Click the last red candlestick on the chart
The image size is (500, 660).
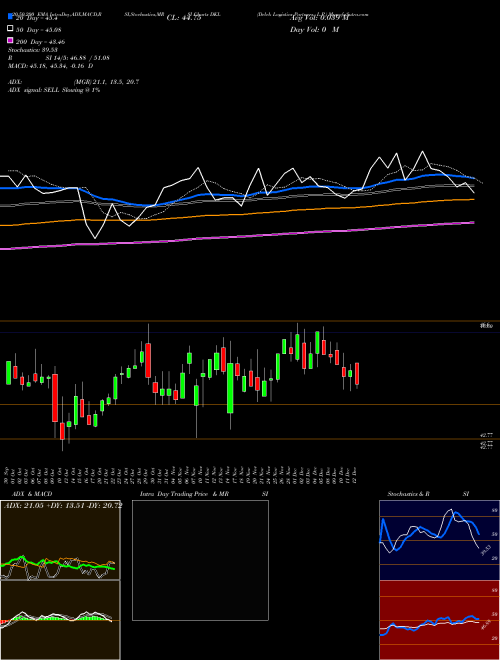pyautogui.click(x=357, y=374)
